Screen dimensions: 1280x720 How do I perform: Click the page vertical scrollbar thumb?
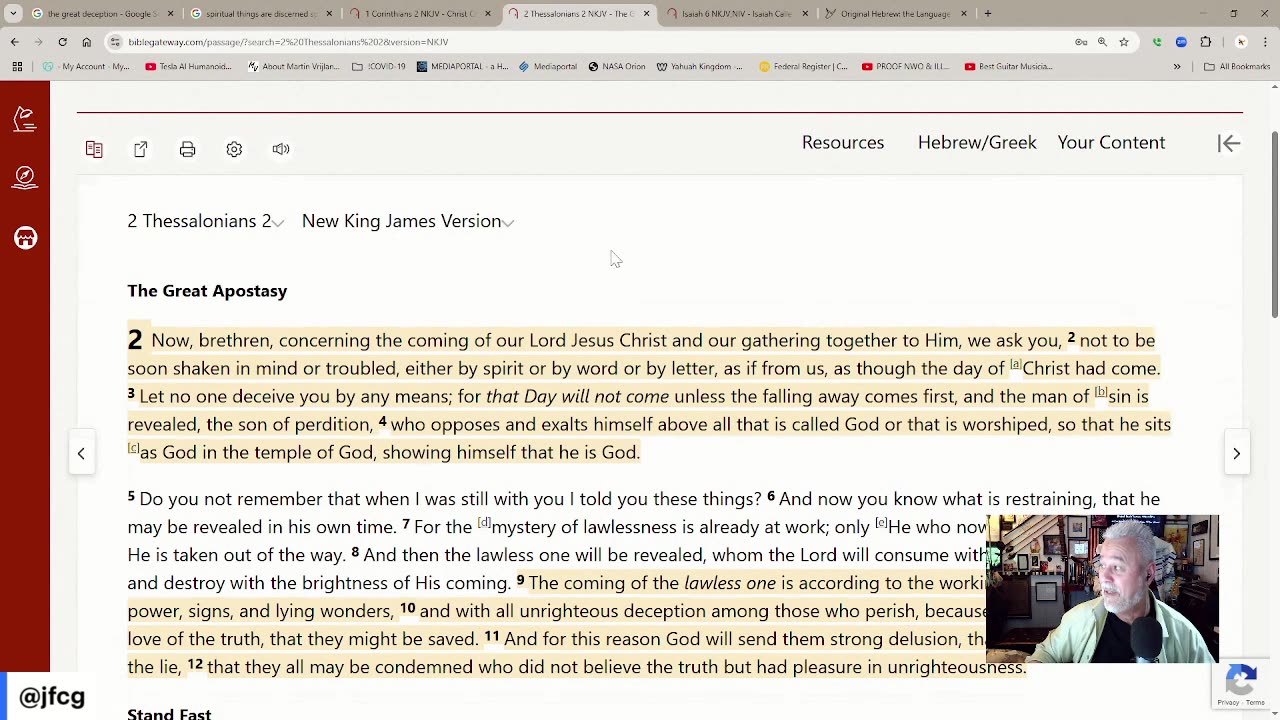coord(1274,225)
